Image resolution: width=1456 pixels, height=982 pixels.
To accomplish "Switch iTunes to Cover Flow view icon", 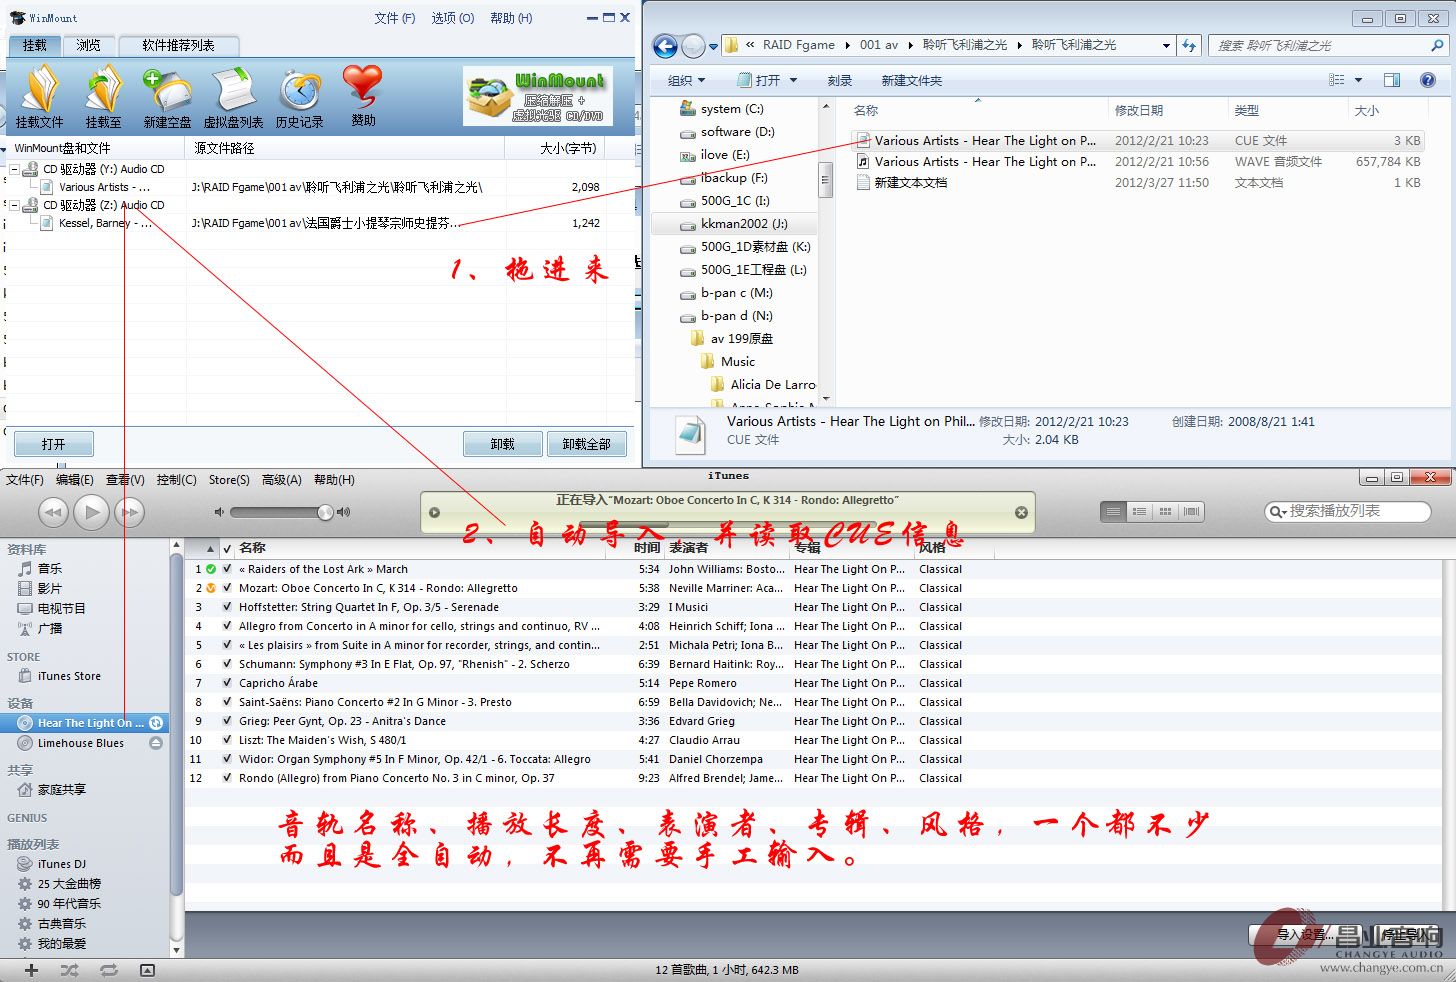I will point(1191,511).
